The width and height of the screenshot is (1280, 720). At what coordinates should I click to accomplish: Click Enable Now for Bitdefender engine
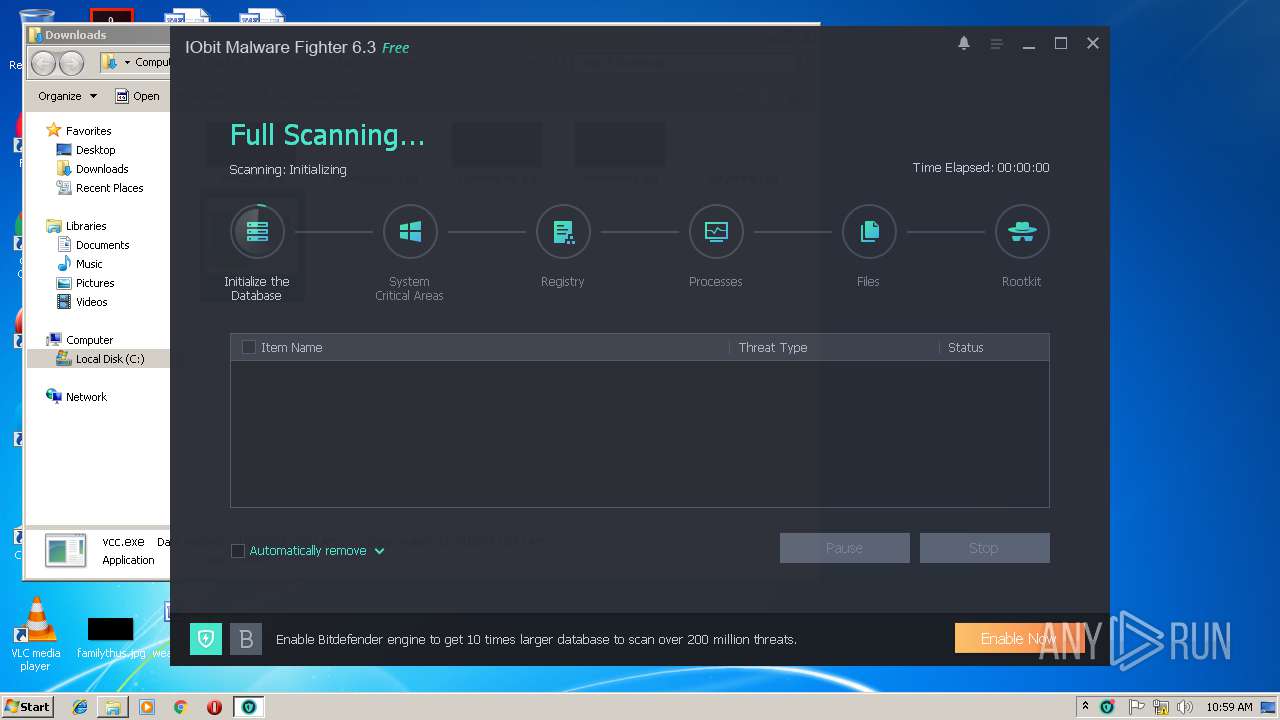(1020, 638)
